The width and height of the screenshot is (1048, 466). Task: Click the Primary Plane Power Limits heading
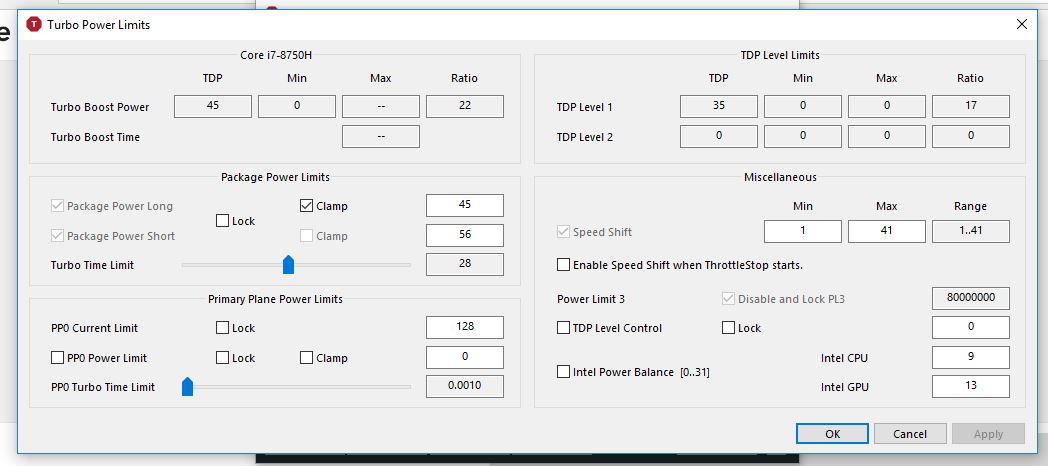click(x=275, y=299)
